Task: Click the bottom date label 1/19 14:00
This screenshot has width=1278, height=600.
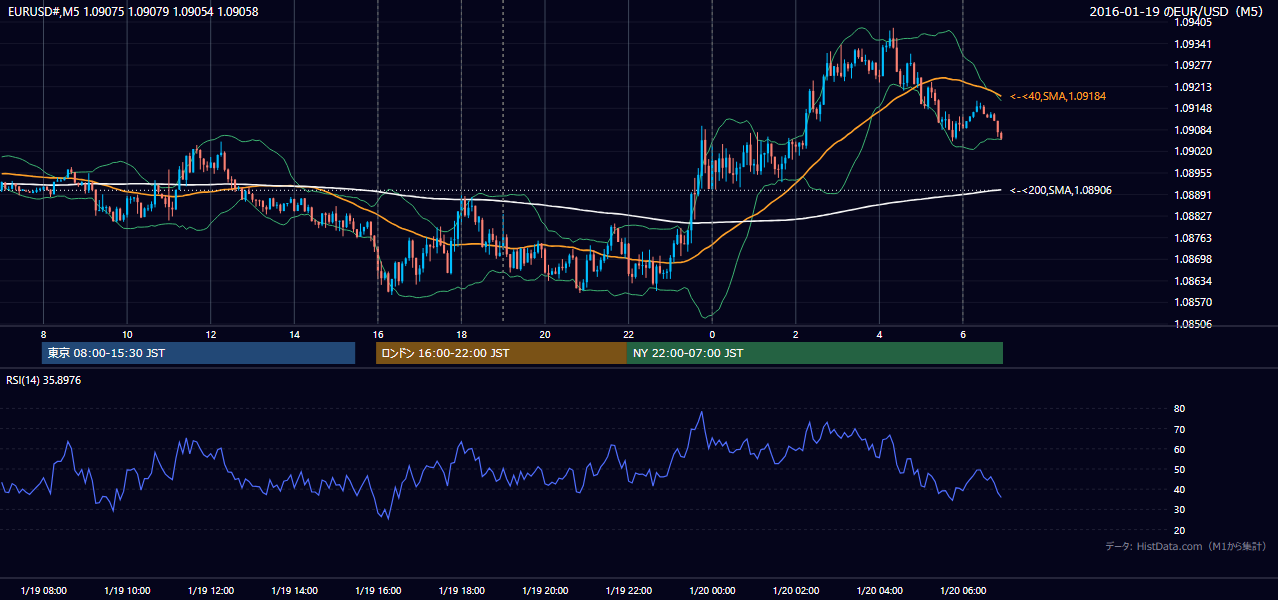Action: click(x=294, y=591)
